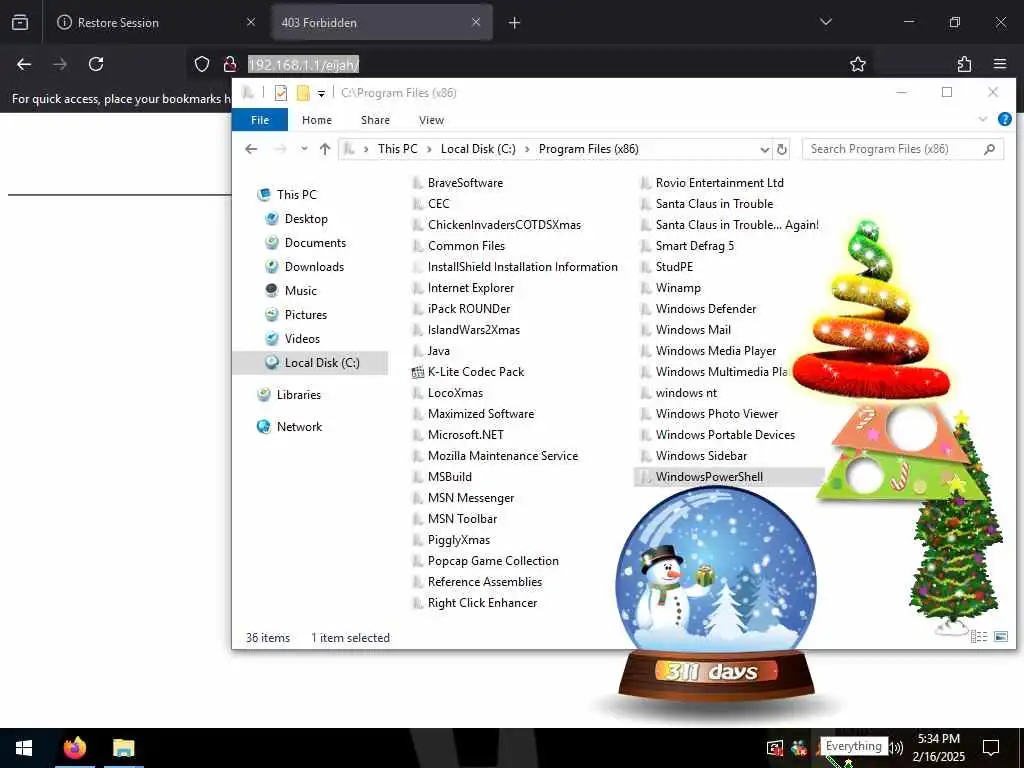Select the Winamp folder

678,288
